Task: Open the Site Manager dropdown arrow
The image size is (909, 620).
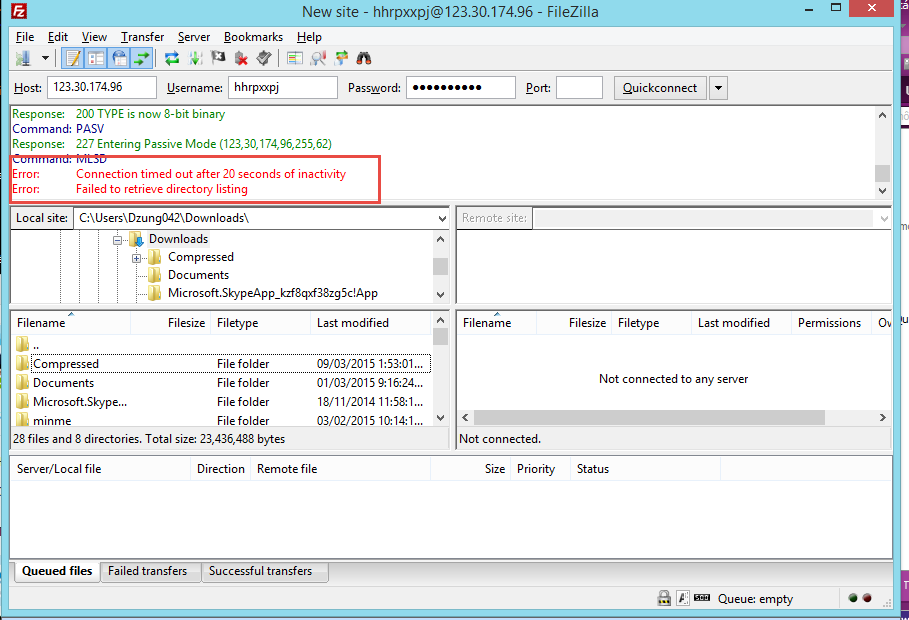Action: click(x=45, y=58)
